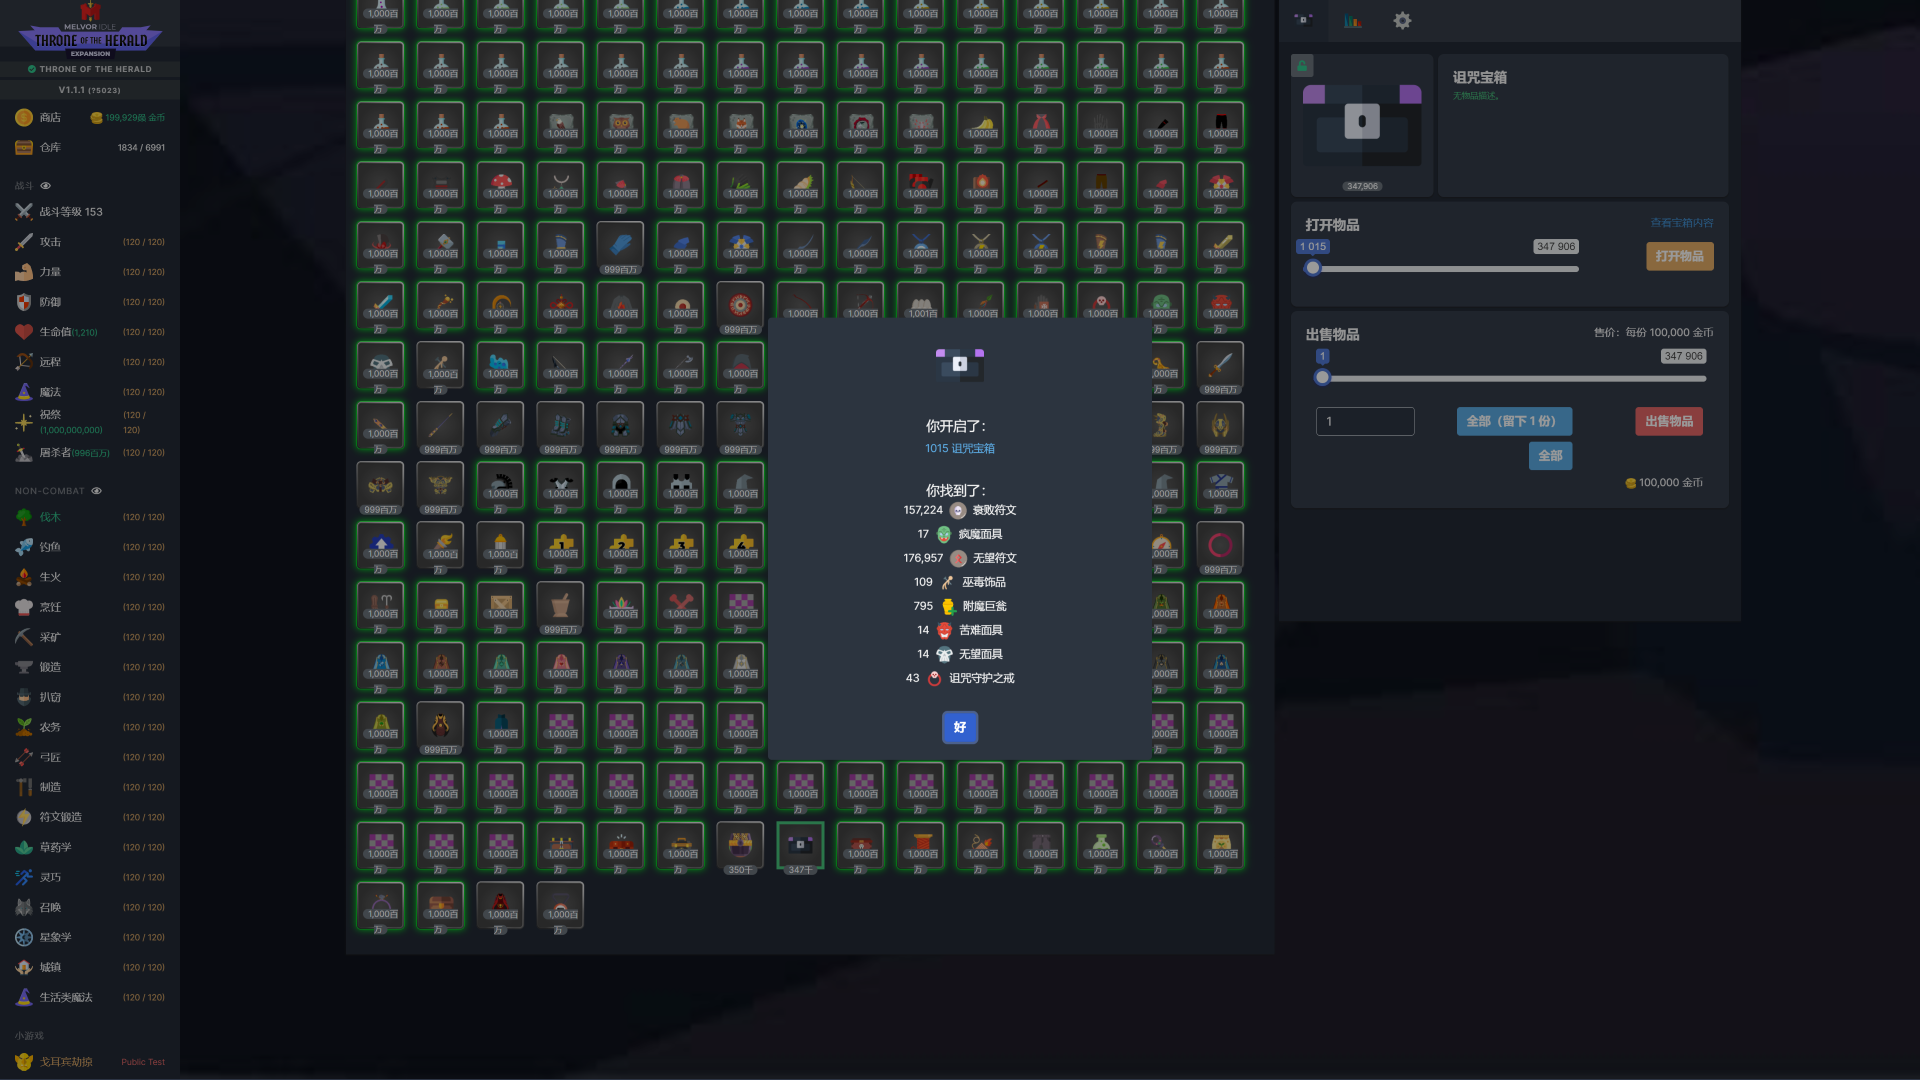The width and height of the screenshot is (1920, 1080).
Task: Open the 扒窃 thieving skill
Action: [90, 697]
